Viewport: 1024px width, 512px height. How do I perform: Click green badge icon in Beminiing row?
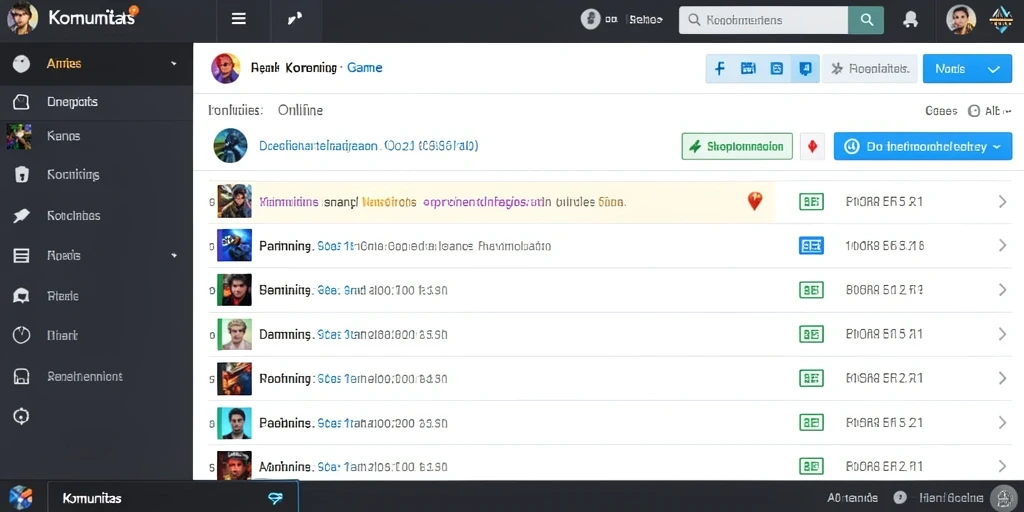click(811, 290)
